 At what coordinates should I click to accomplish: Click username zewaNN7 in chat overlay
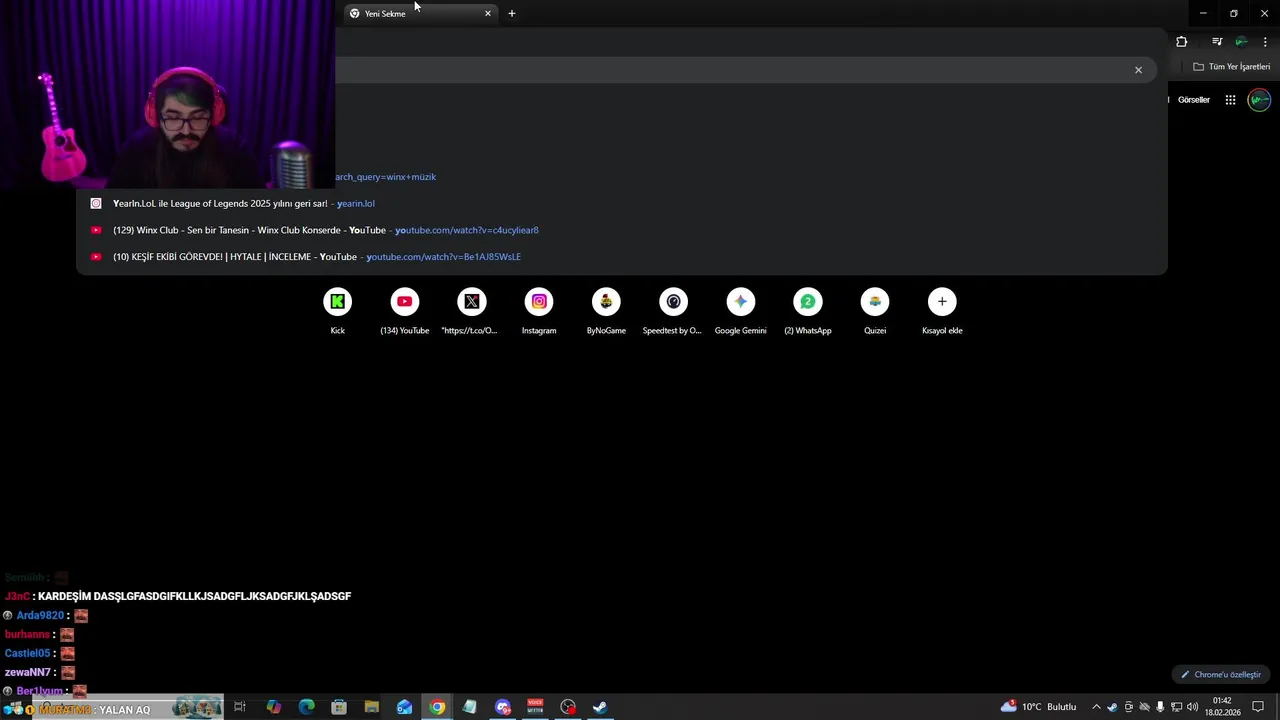(27, 673)
